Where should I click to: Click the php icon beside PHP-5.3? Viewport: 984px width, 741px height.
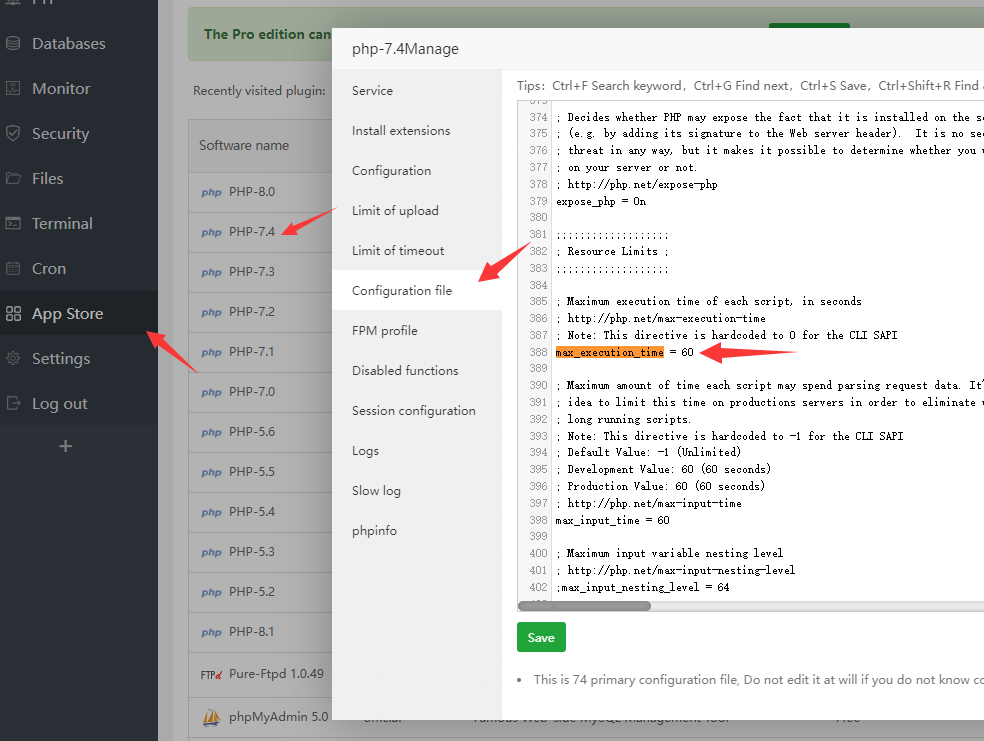pos(211,552)
